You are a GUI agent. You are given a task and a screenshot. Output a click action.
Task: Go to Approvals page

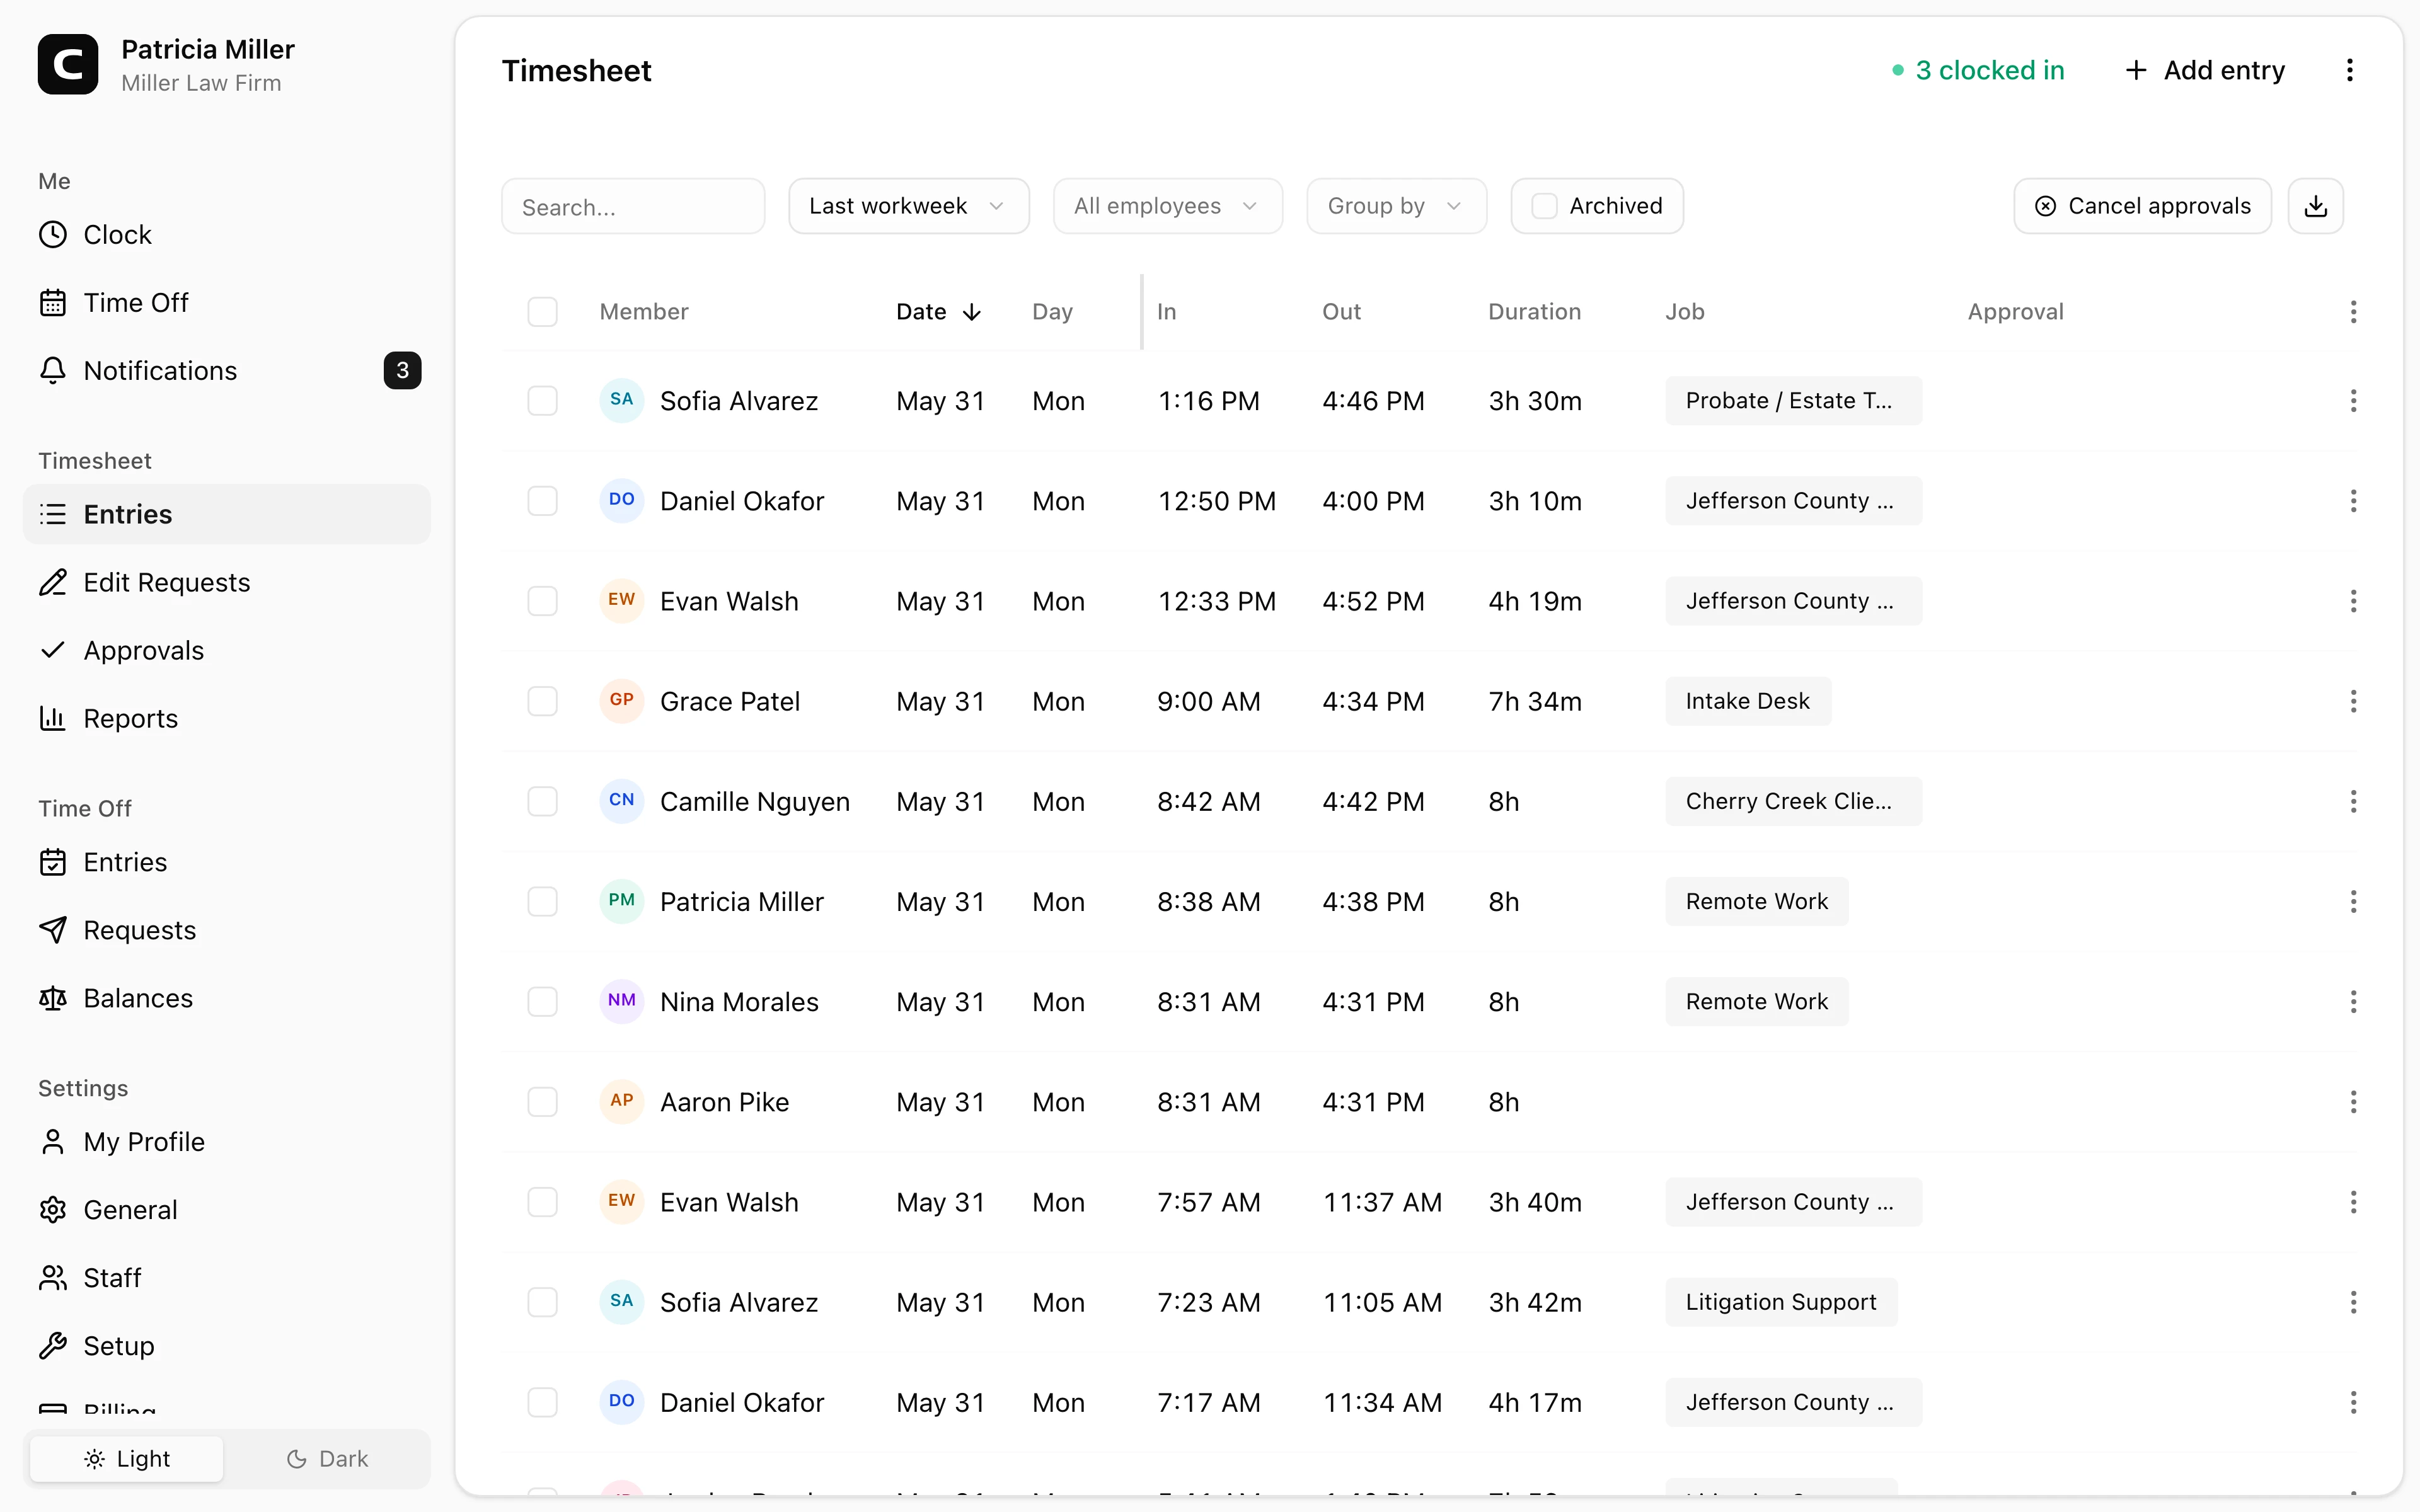coord(227,651)
